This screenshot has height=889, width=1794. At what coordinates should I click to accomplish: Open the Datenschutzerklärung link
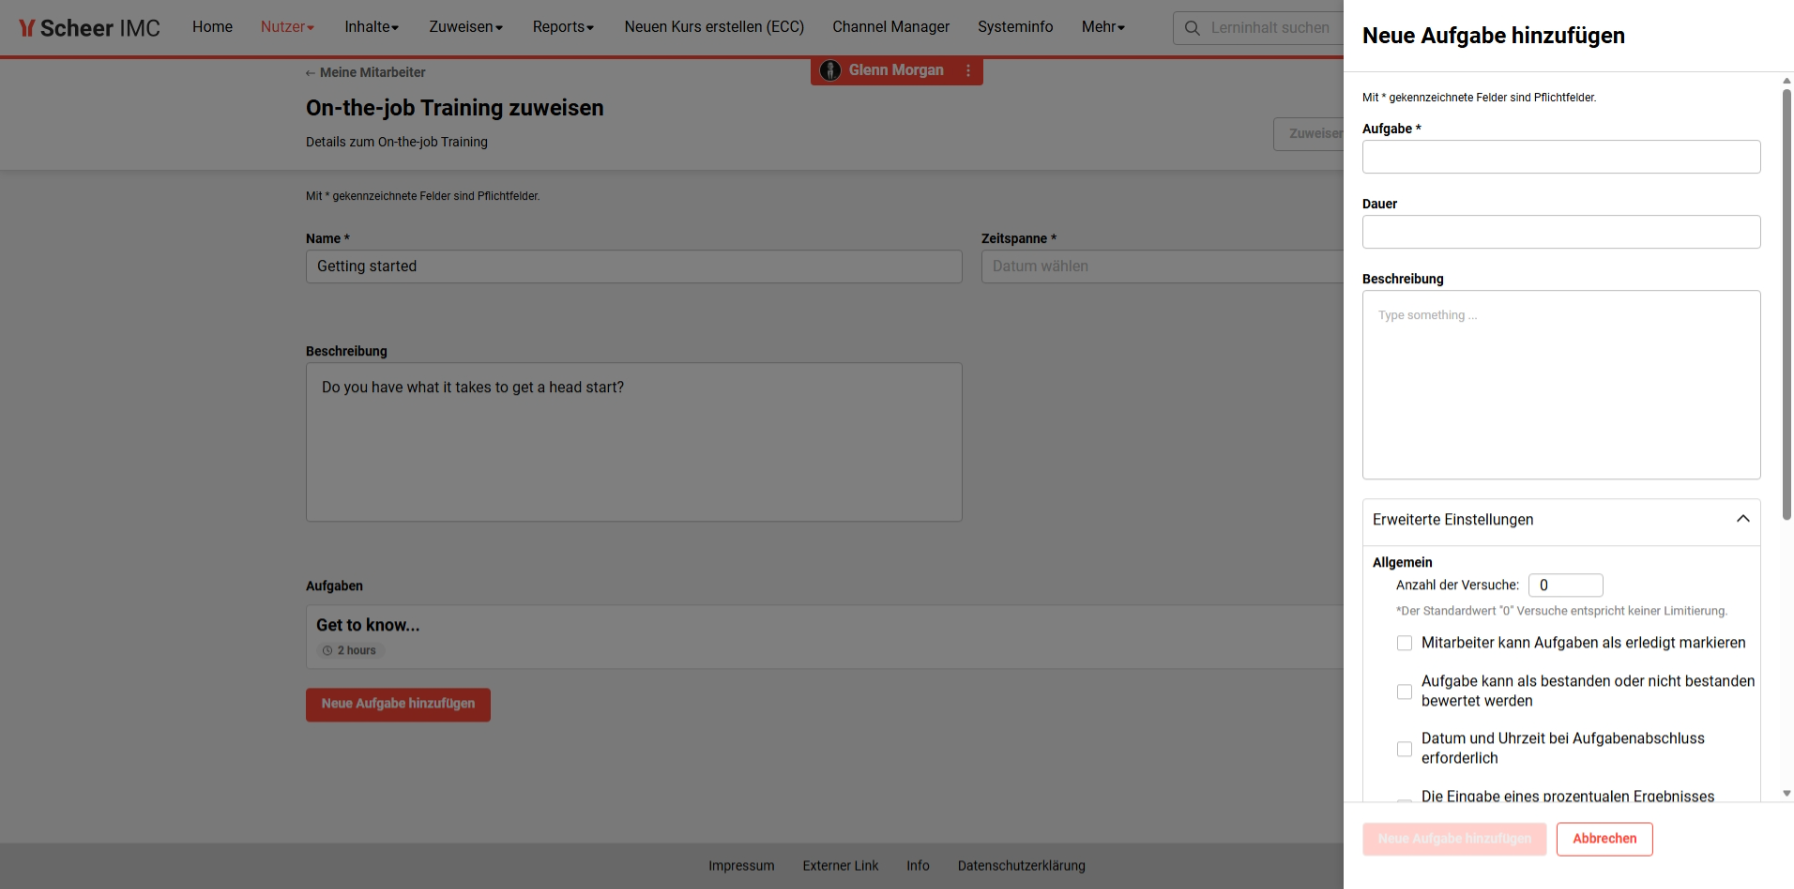pos(1021,866)
